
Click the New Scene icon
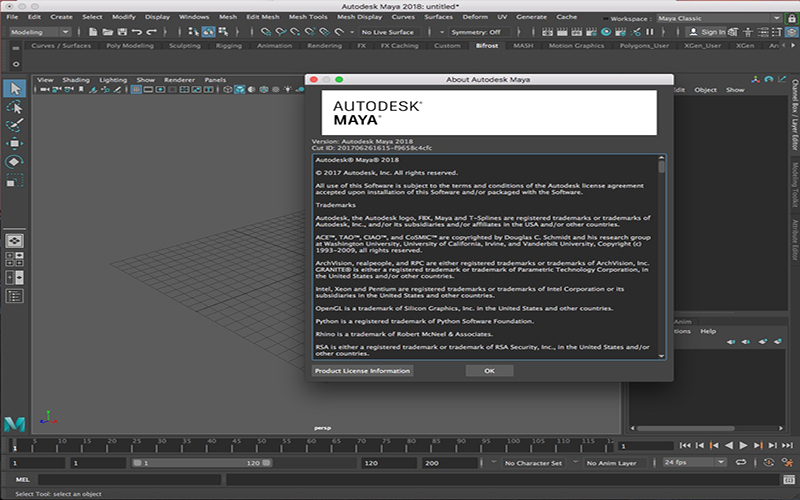point(93,32)
